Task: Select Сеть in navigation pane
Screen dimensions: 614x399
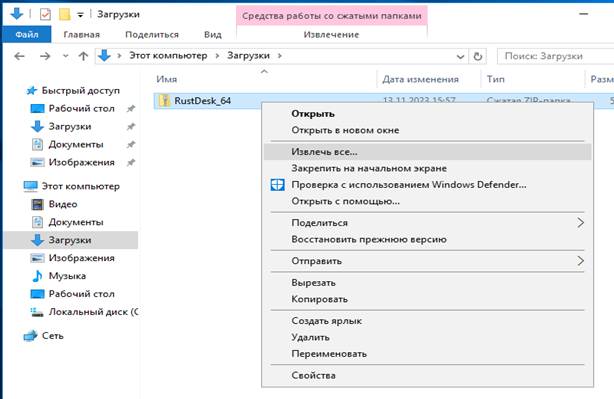Action: click(x=52, y=336)
